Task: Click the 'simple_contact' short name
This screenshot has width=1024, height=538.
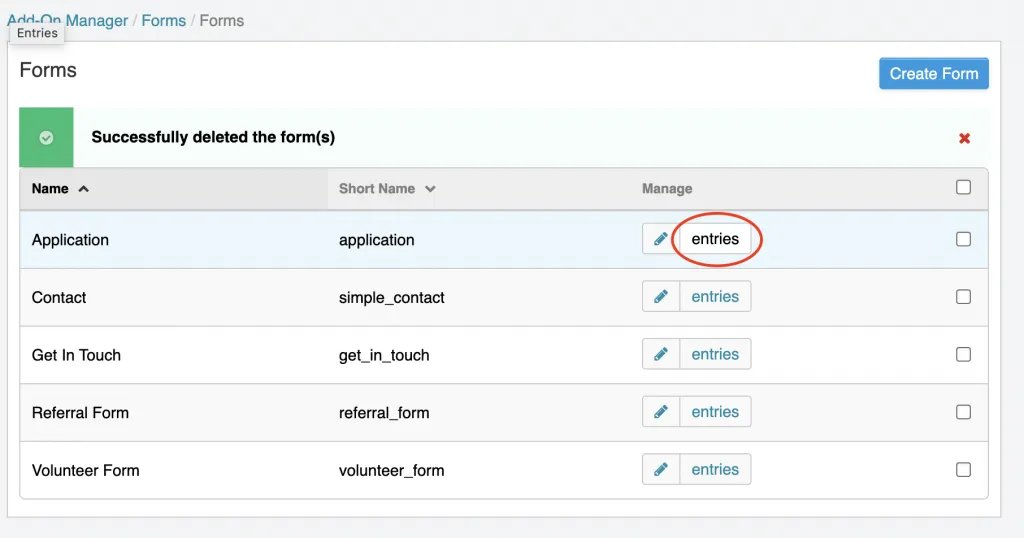Action: pos(392,298)
